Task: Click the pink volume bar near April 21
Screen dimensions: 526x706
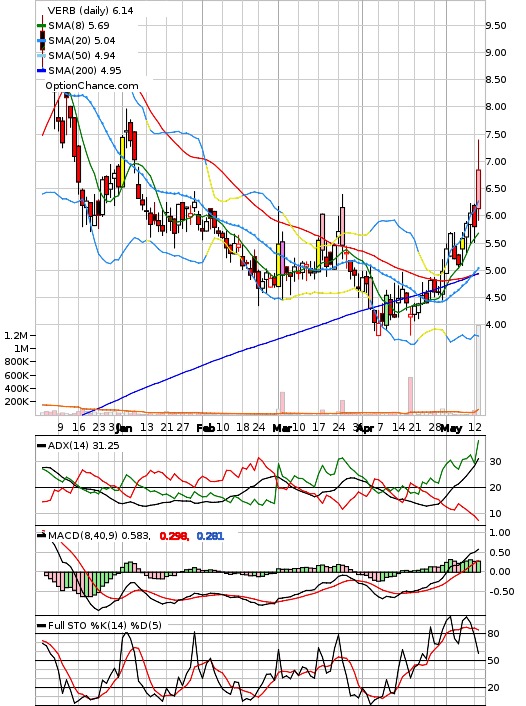Action: 410,395
